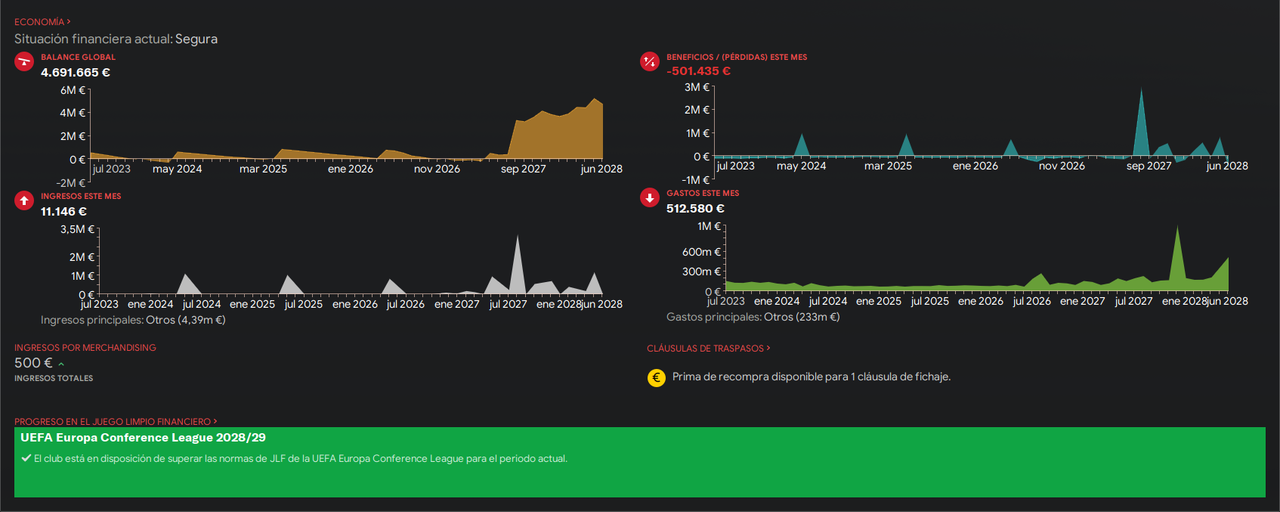Click 'sep 2027' on the Balance Global axis
This screenshot has height=512, width=1280.
click(x=523, y=169)
